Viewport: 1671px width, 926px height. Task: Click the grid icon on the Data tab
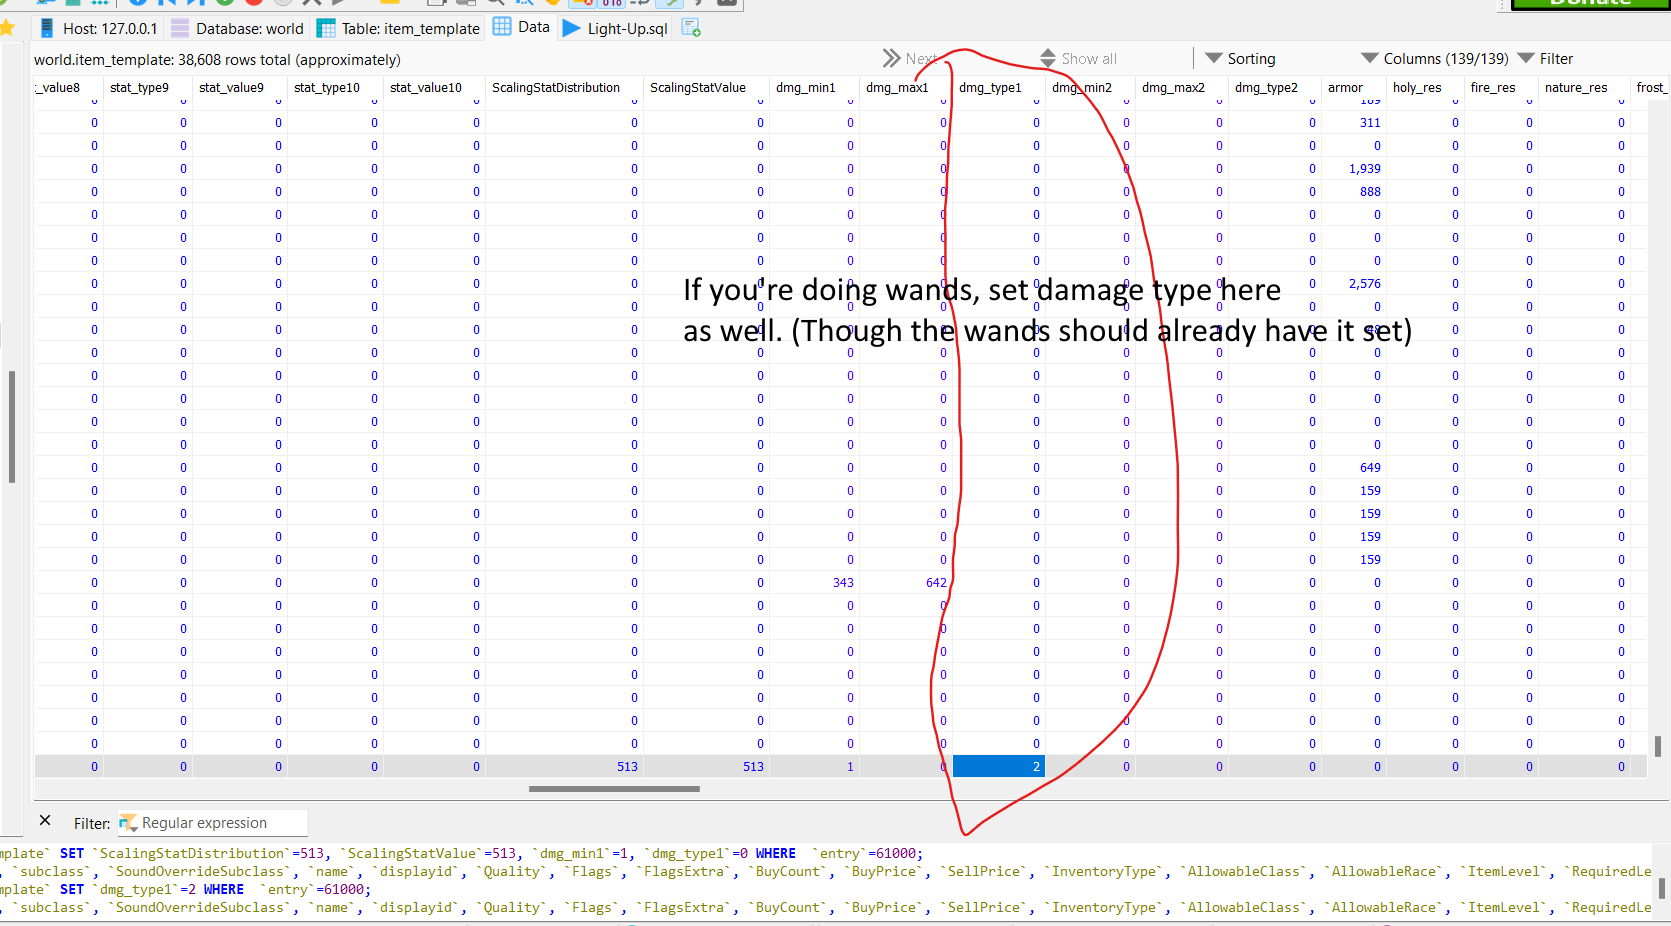[502, 26]
